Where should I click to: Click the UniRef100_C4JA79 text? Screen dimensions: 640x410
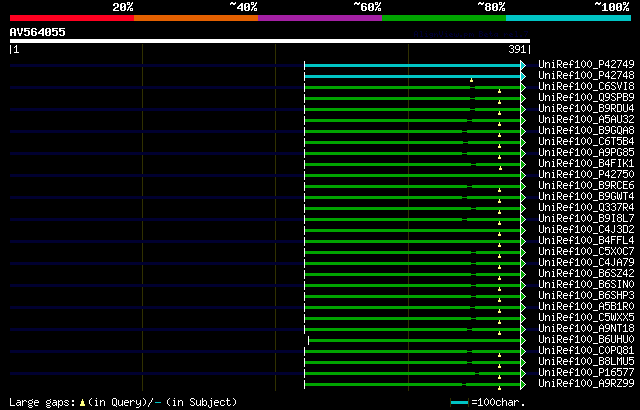(x=586, y=263)
